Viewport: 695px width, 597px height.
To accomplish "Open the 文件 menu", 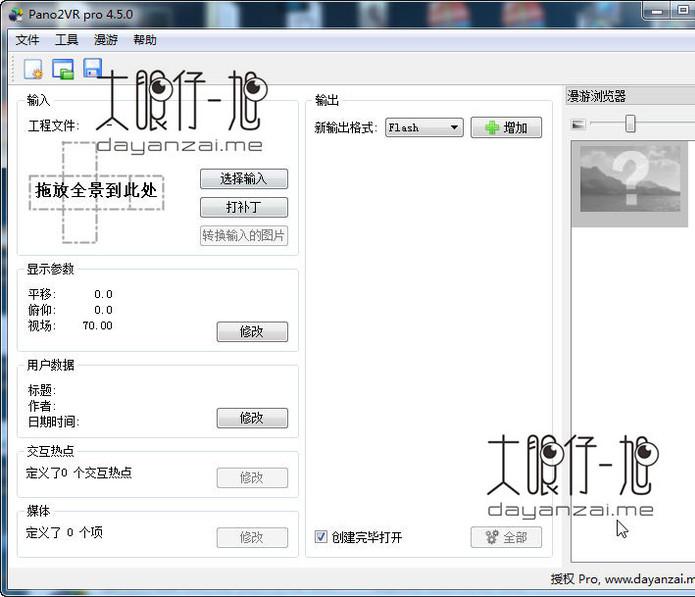I will pyautogui.click(x=27, y=40).
